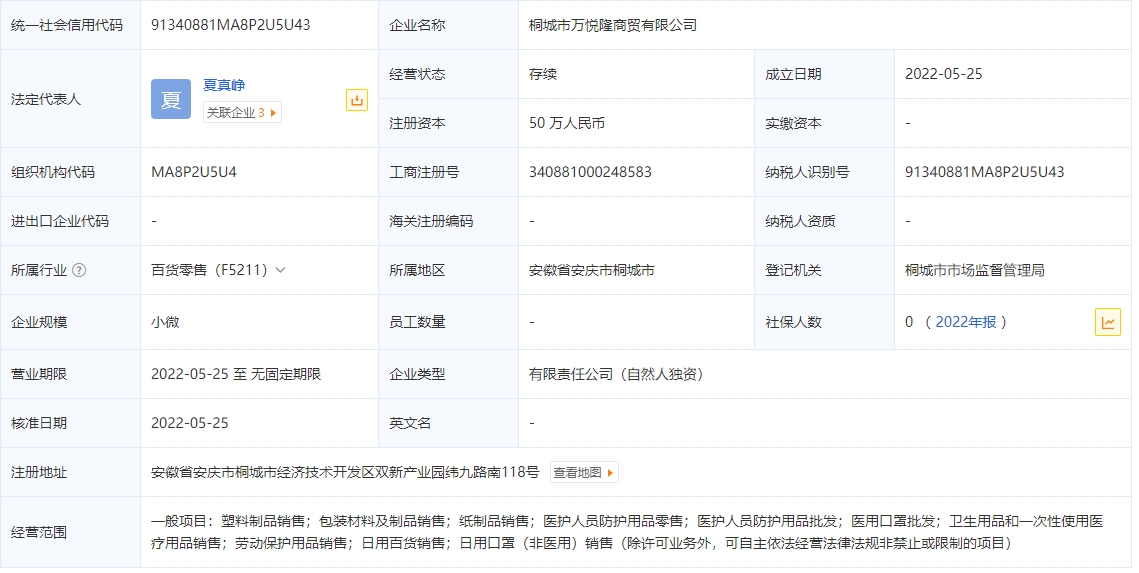The image size is (1139, 573).
Task: Click company name 桐城市万悦隆商贸有限公司
Action: click(x=612, y=25)
